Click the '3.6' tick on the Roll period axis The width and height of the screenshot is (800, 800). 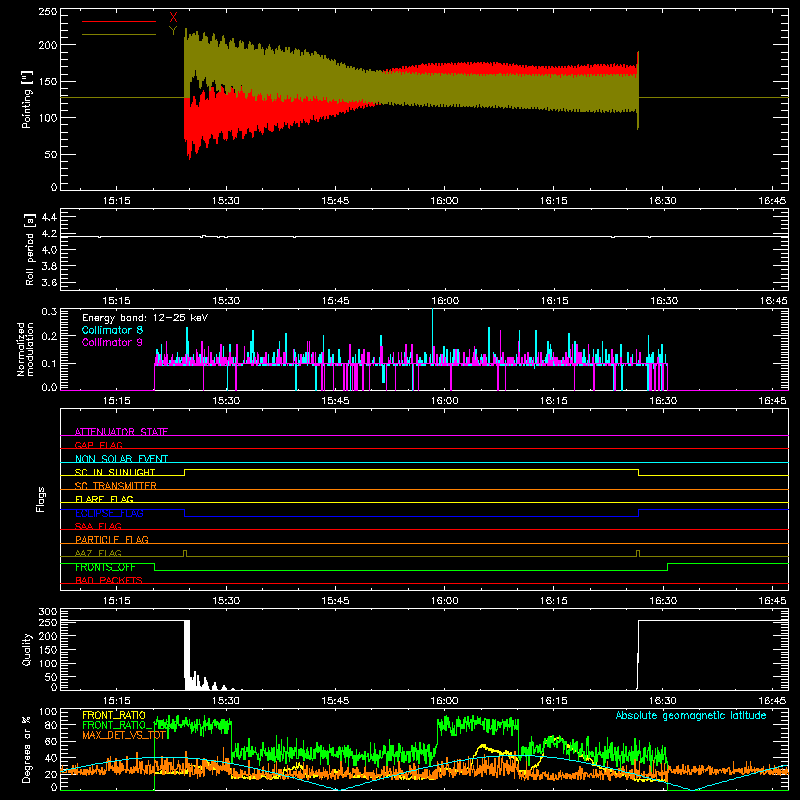click(x=49, y=282)
